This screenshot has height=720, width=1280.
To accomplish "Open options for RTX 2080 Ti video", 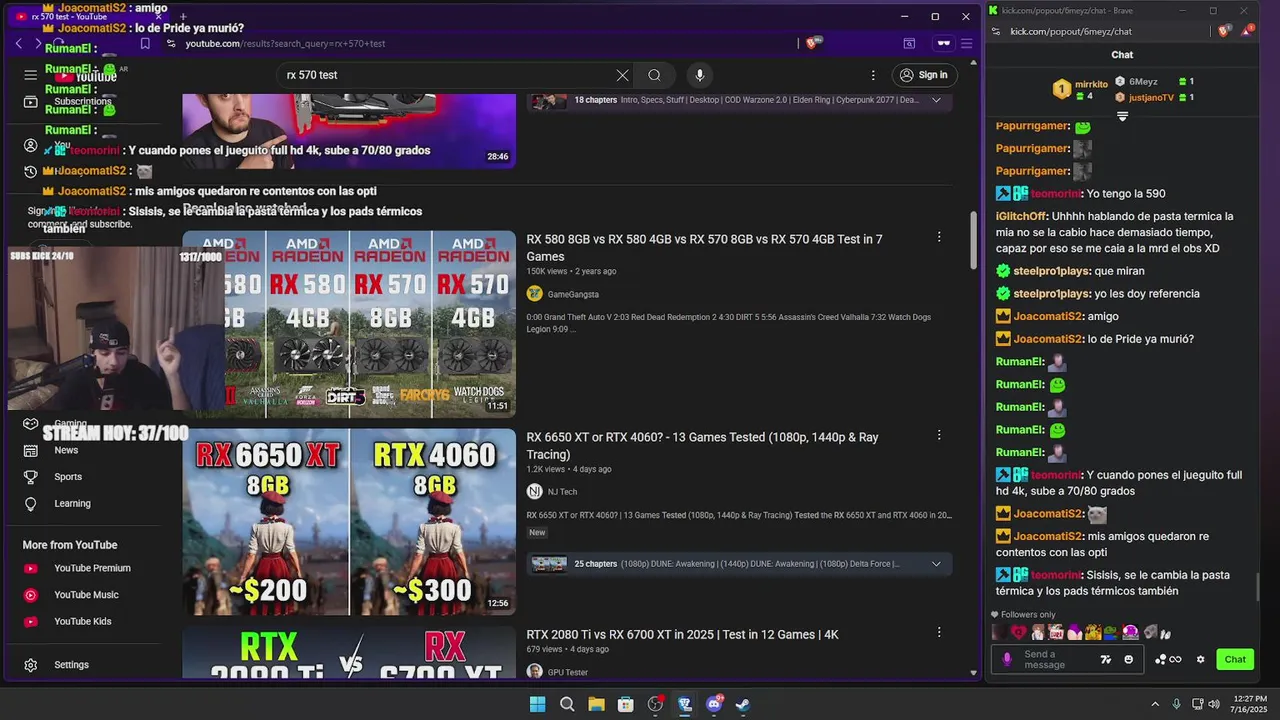I will pos(938,632).
